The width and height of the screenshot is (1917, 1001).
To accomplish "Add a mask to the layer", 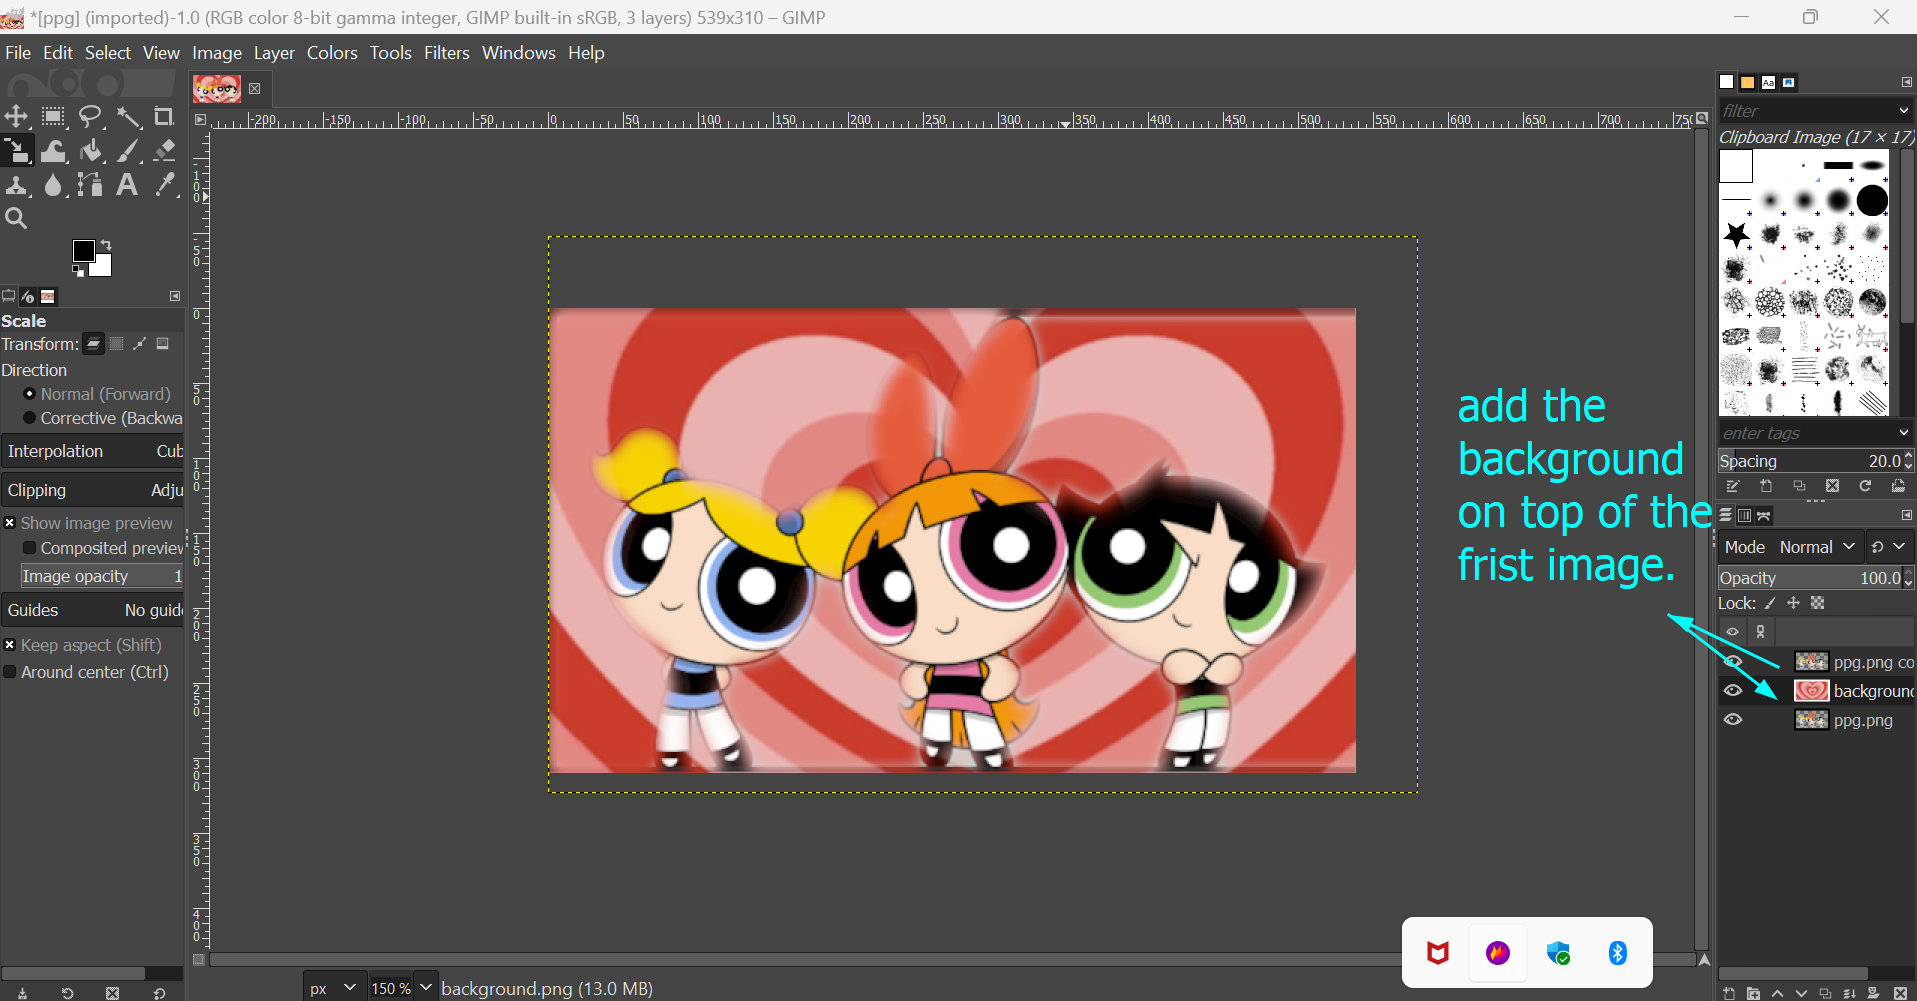I will click(1873, 993).
